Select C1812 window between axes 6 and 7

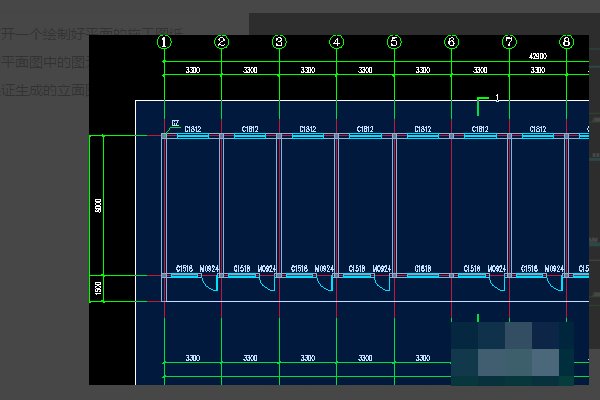tap(480, 130)
